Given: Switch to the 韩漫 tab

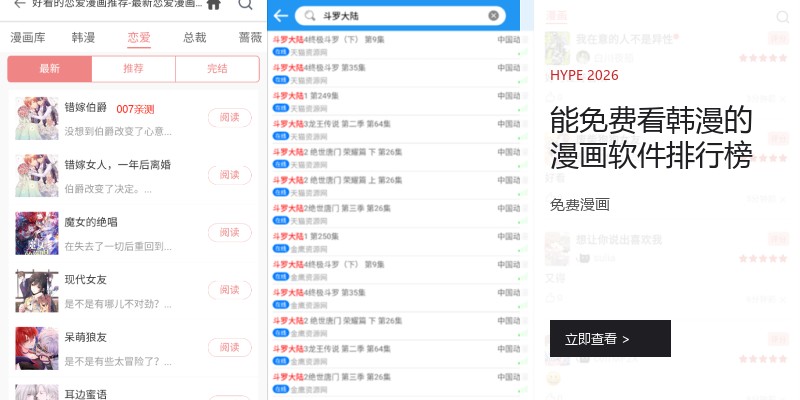Looking at the screenshot, I should [x=83, y=37].
